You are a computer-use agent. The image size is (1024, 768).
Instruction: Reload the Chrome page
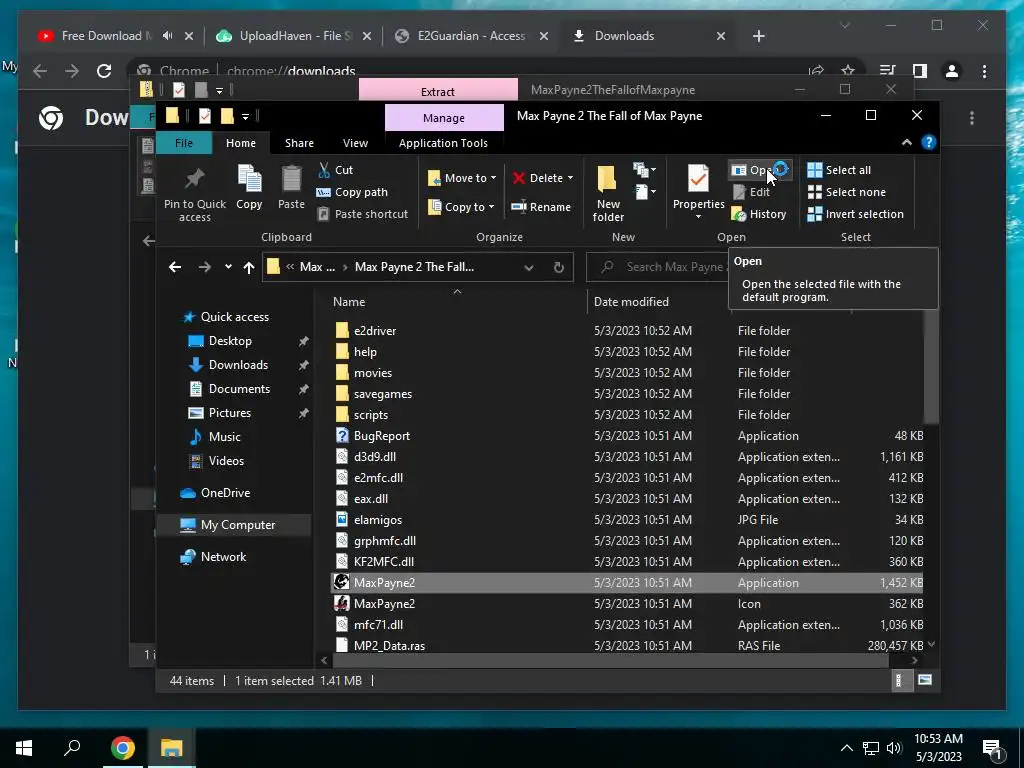pos(104,71)
